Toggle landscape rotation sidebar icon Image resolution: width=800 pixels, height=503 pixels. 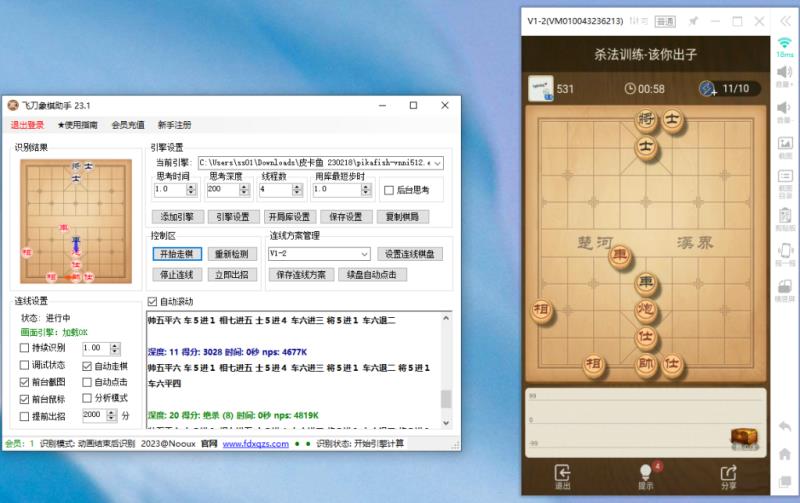(x=785, y=286)
